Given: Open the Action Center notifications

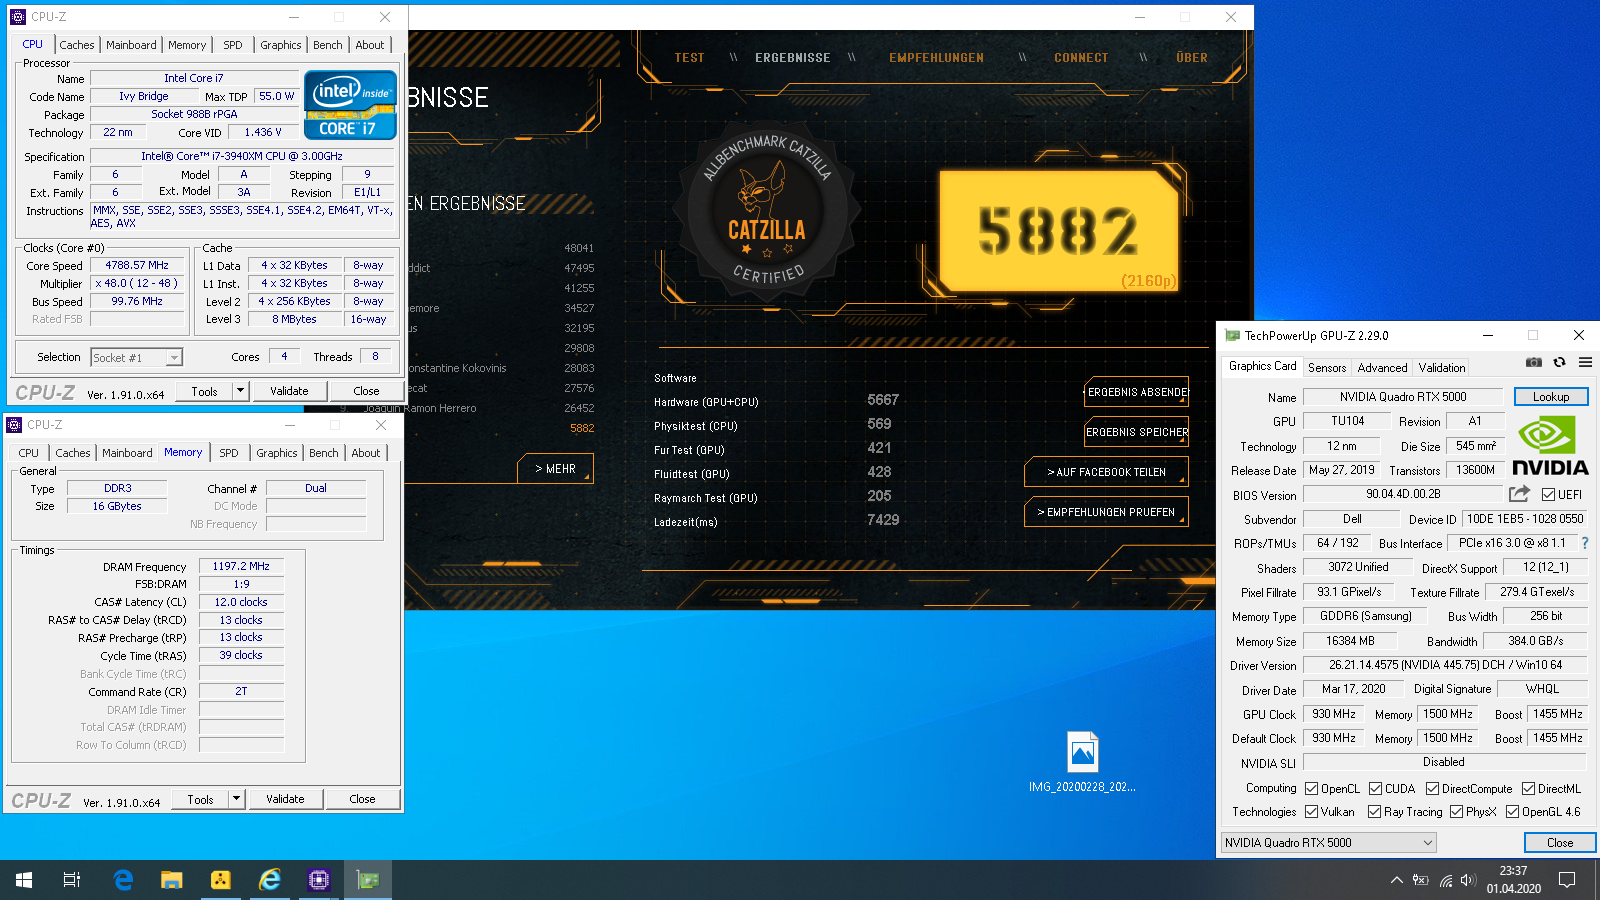Looking at the screenshot, I should point(1567,880).
